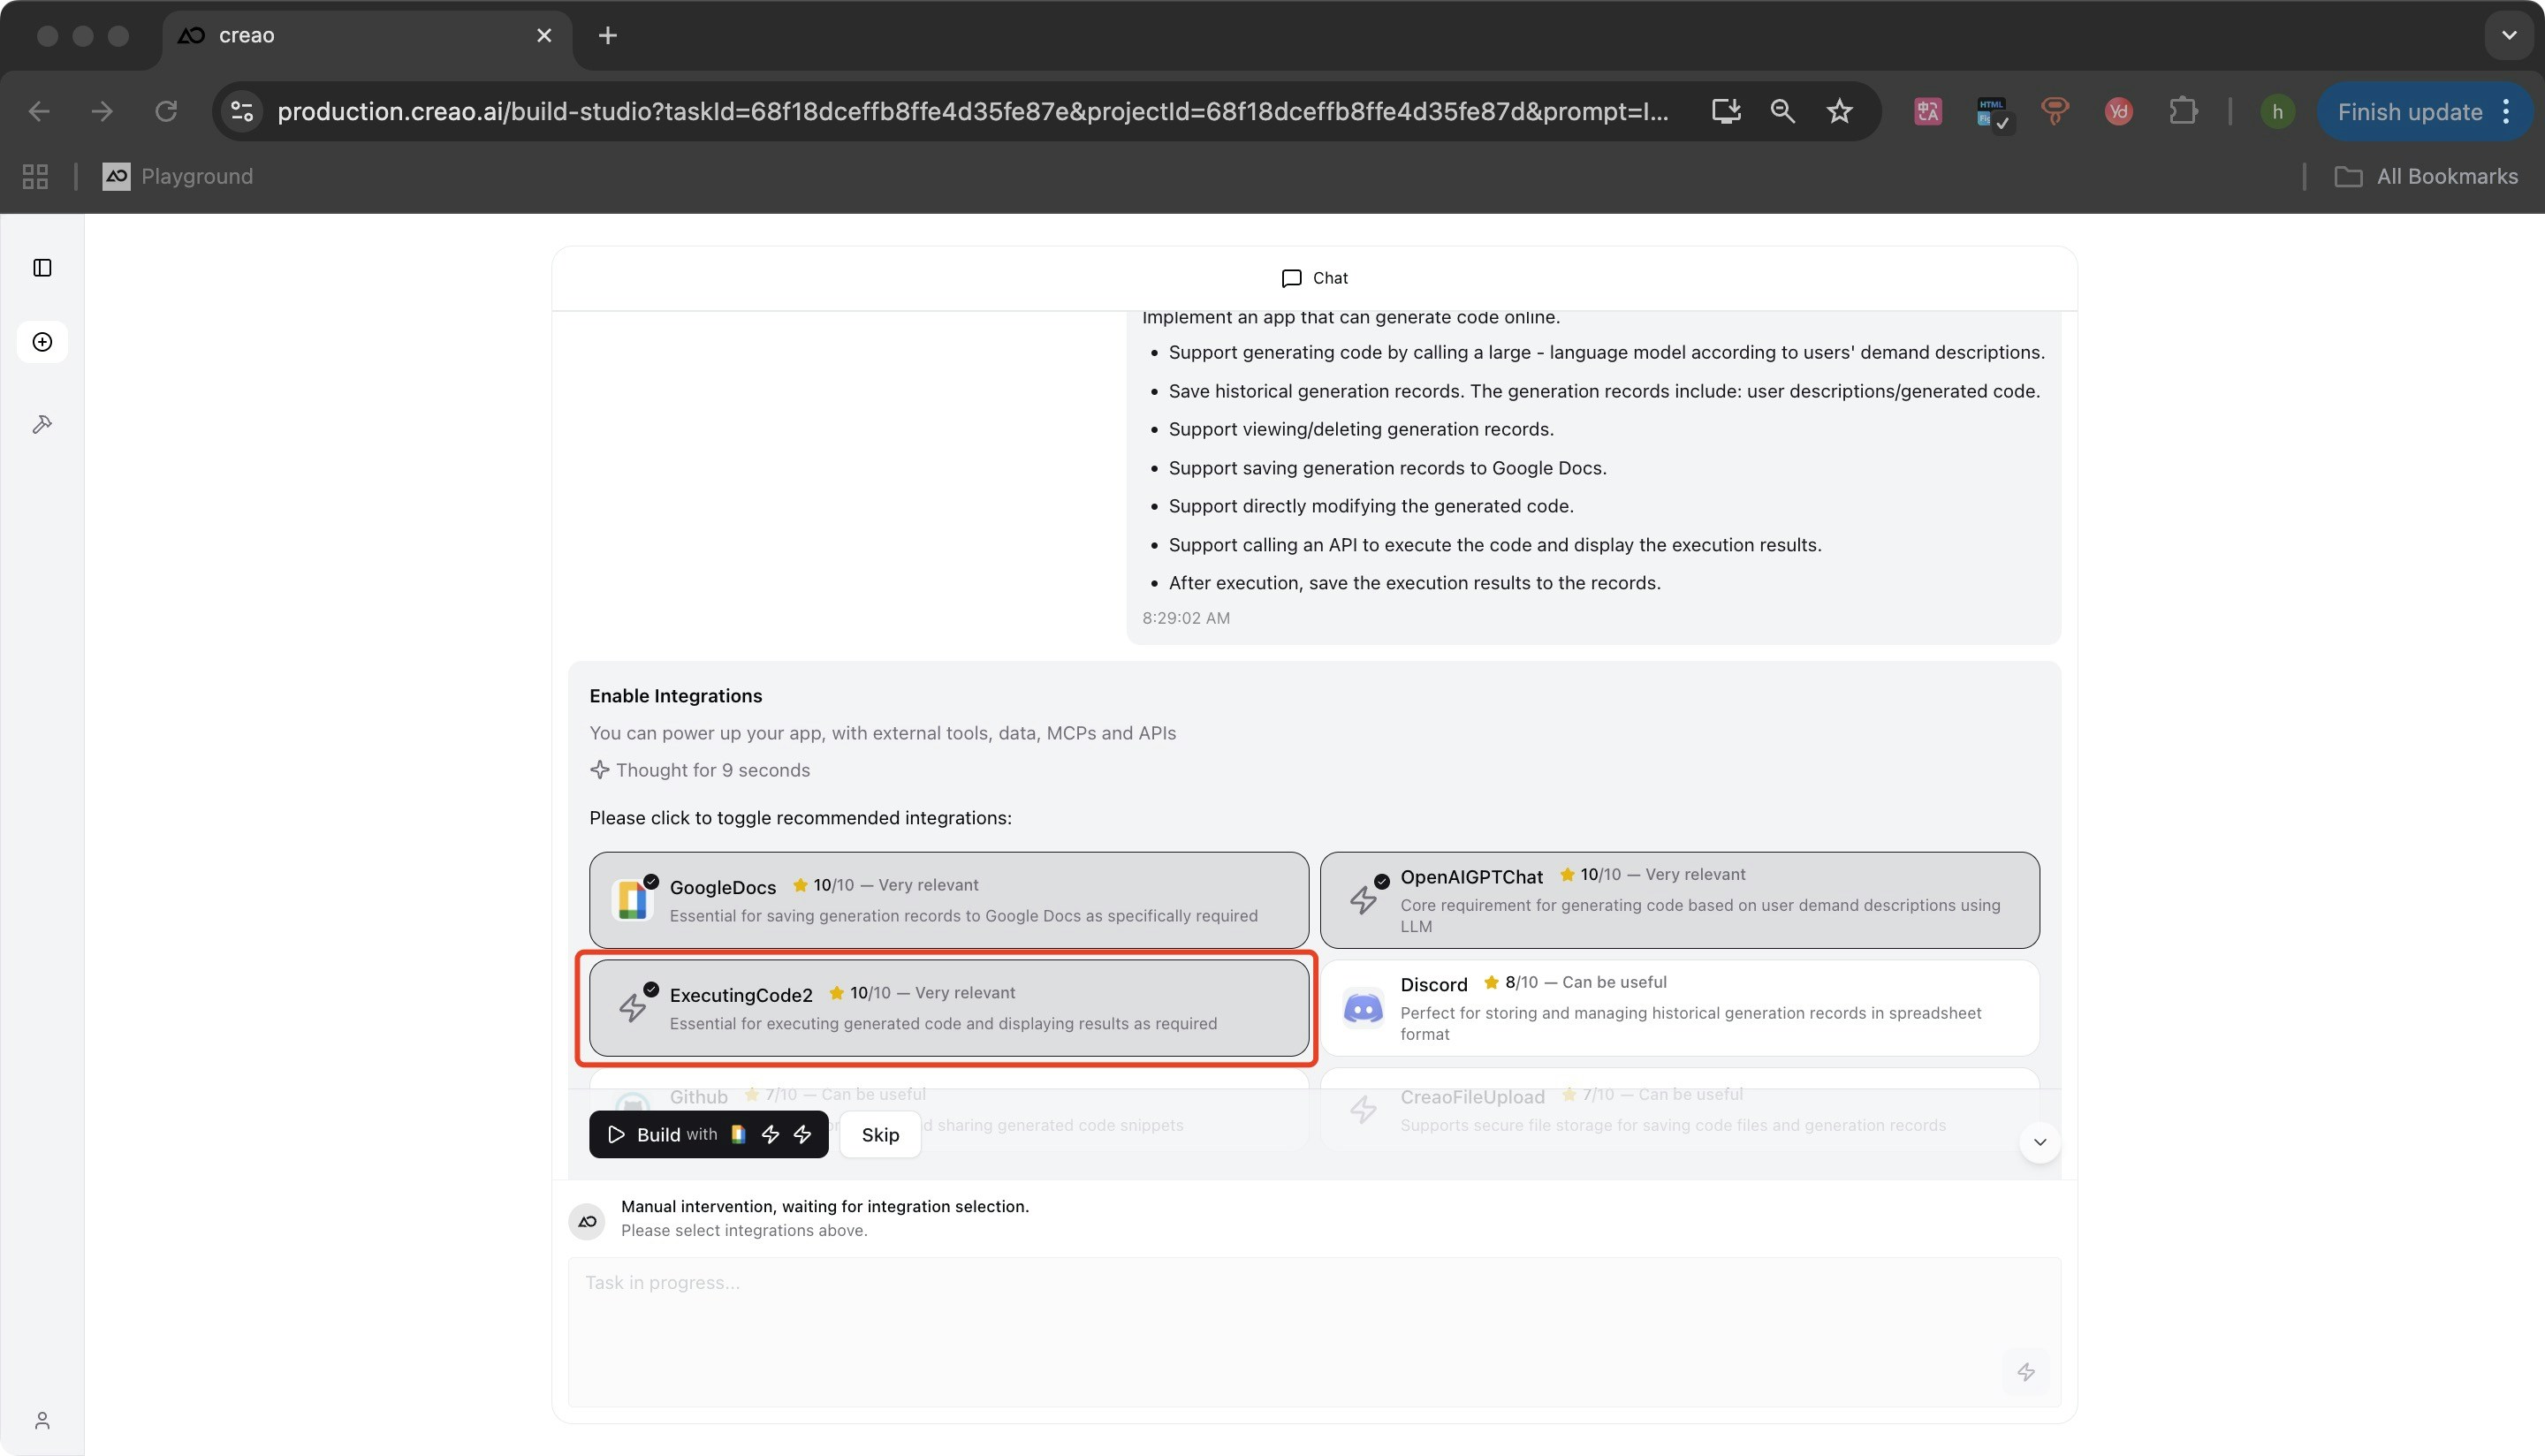Deselect the ExecutingCode2 integration
The height and width of the screenshot is (1456, 2545).
pos(948,1008)
